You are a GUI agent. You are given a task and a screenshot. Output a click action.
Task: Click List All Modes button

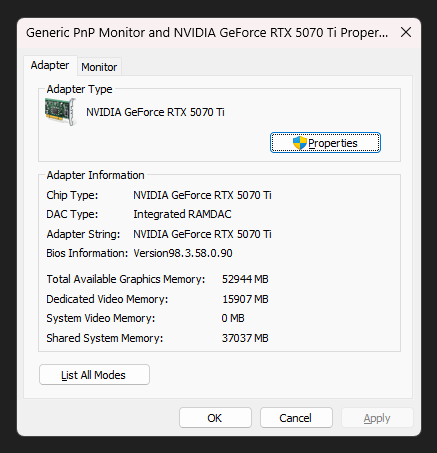point(94,375)
